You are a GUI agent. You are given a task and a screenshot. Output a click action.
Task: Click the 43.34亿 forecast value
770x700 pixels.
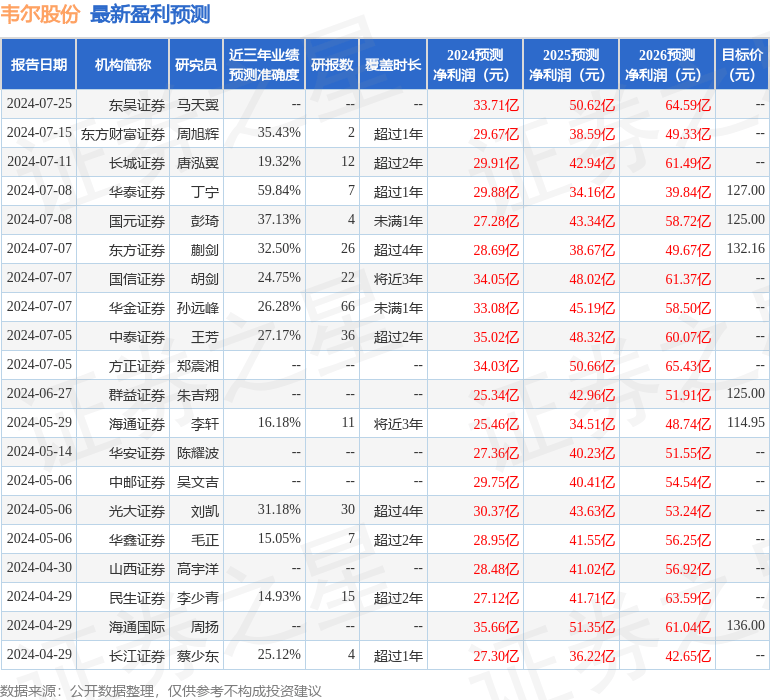(x=592, y=221)
